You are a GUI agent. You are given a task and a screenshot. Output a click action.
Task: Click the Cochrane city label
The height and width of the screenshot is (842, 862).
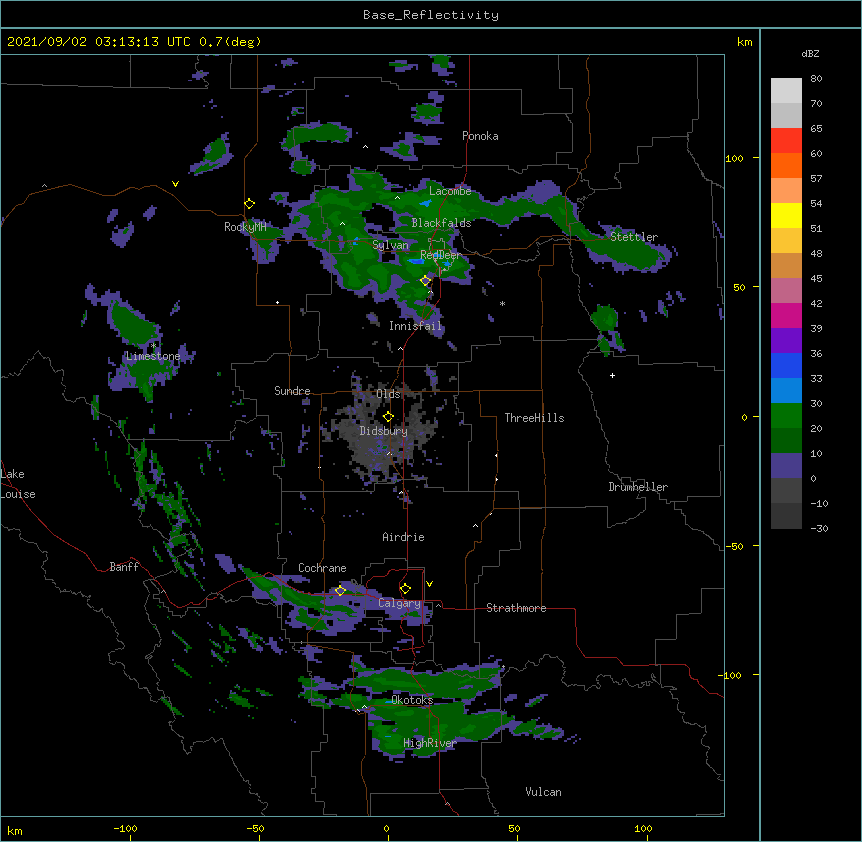pos(322,568)
